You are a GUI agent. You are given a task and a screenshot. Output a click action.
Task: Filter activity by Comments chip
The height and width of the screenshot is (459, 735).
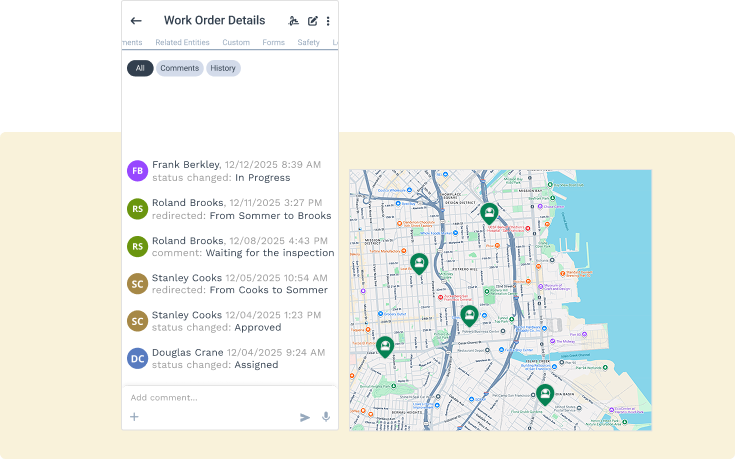(x=180, y=68)
